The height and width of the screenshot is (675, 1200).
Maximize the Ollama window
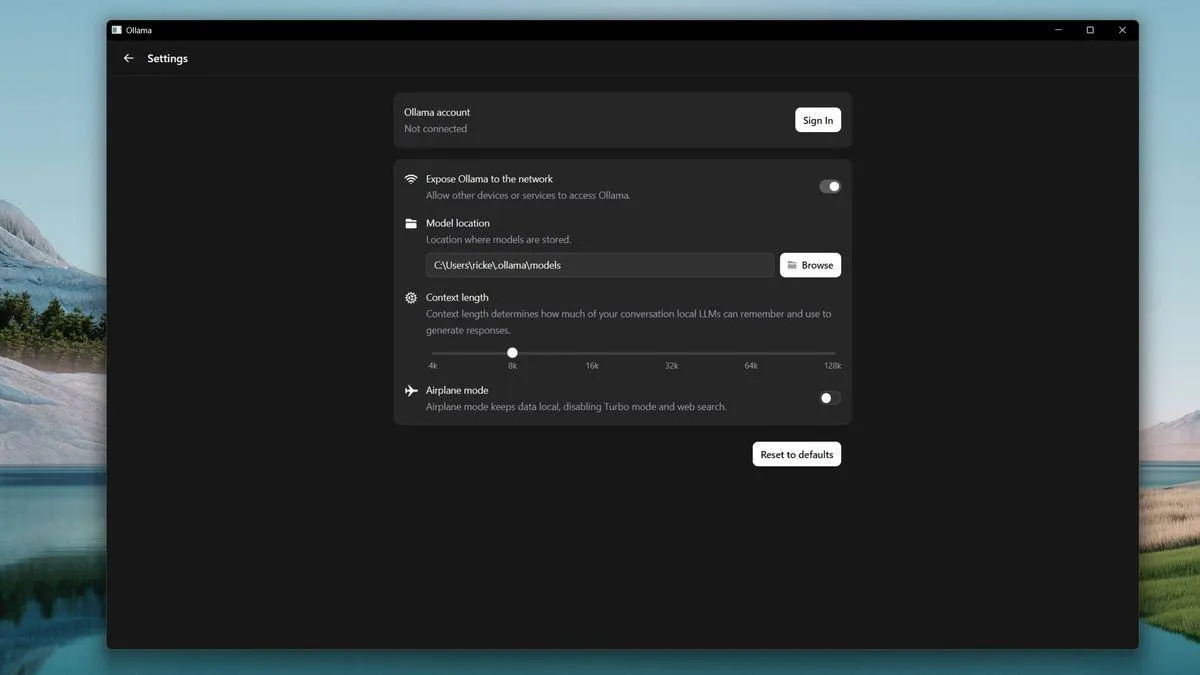tap(1090, 30)
